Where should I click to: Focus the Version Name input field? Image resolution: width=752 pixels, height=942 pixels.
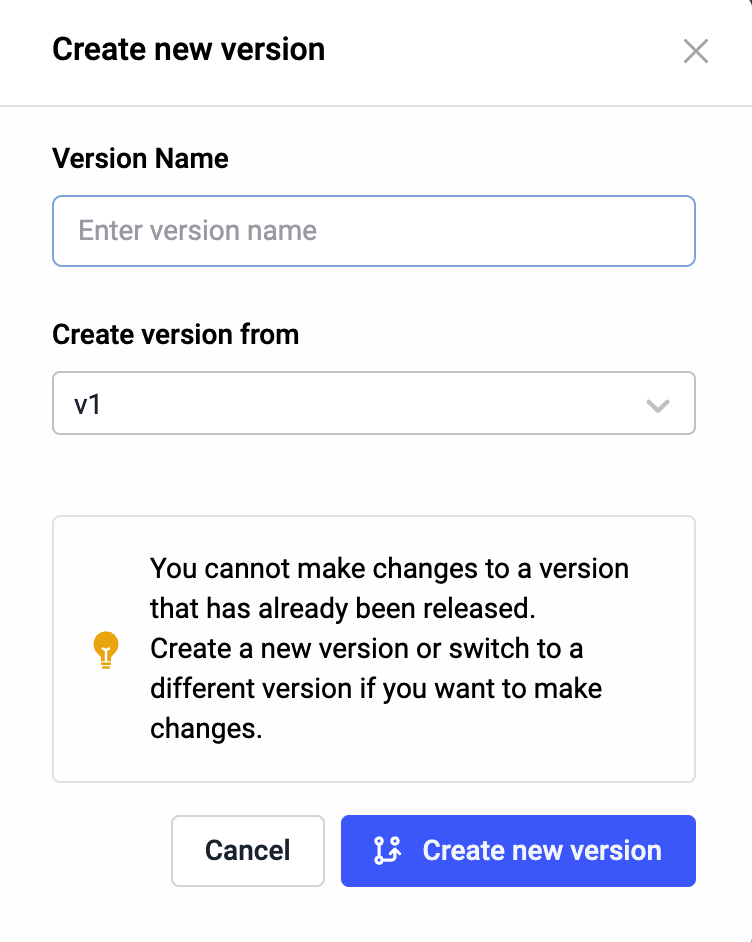(x=373, y=231)
